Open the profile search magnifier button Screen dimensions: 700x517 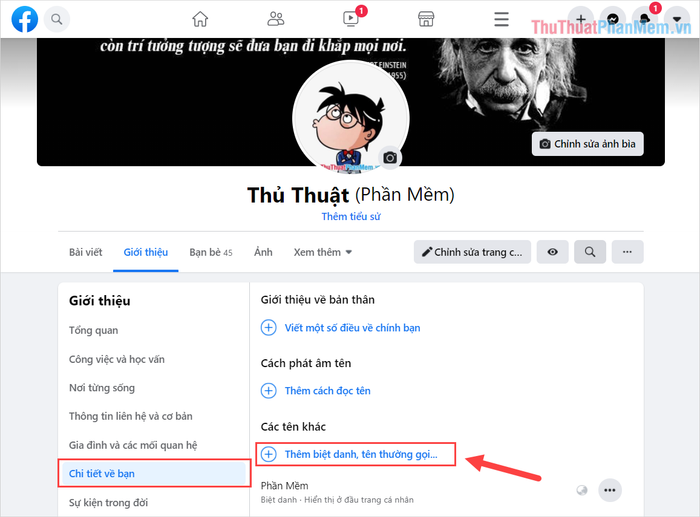tap(590, 252)
